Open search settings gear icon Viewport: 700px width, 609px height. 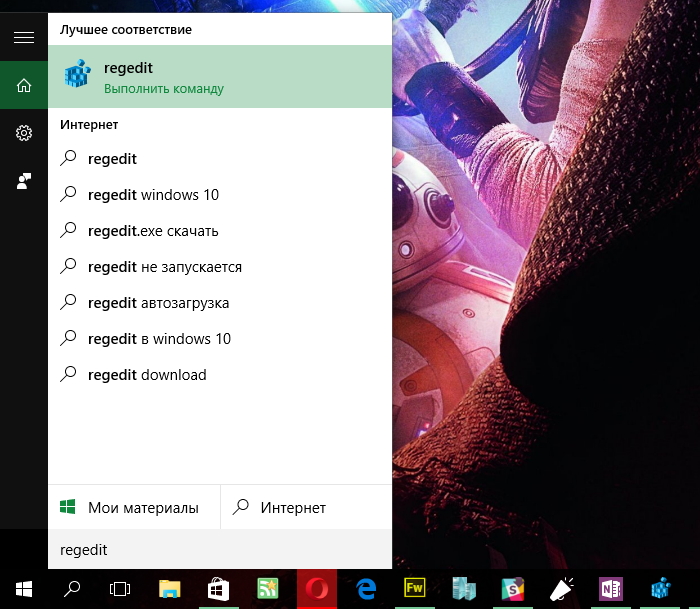[24, 133]
